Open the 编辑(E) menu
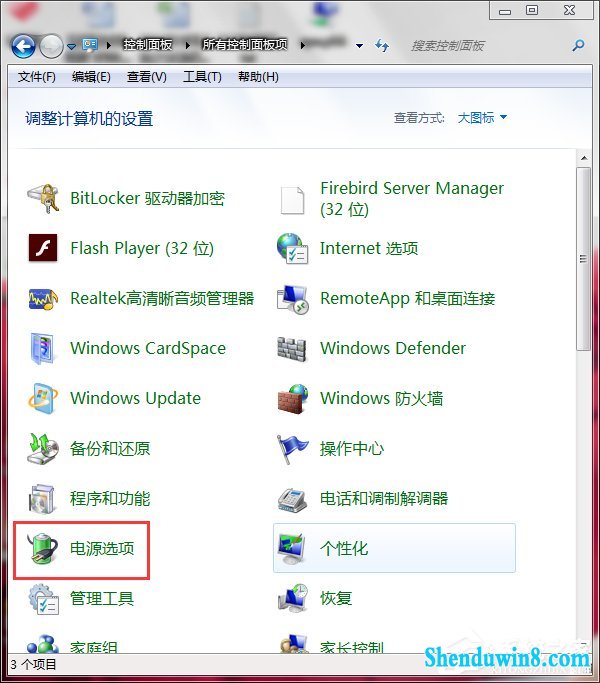 [91, 77]
